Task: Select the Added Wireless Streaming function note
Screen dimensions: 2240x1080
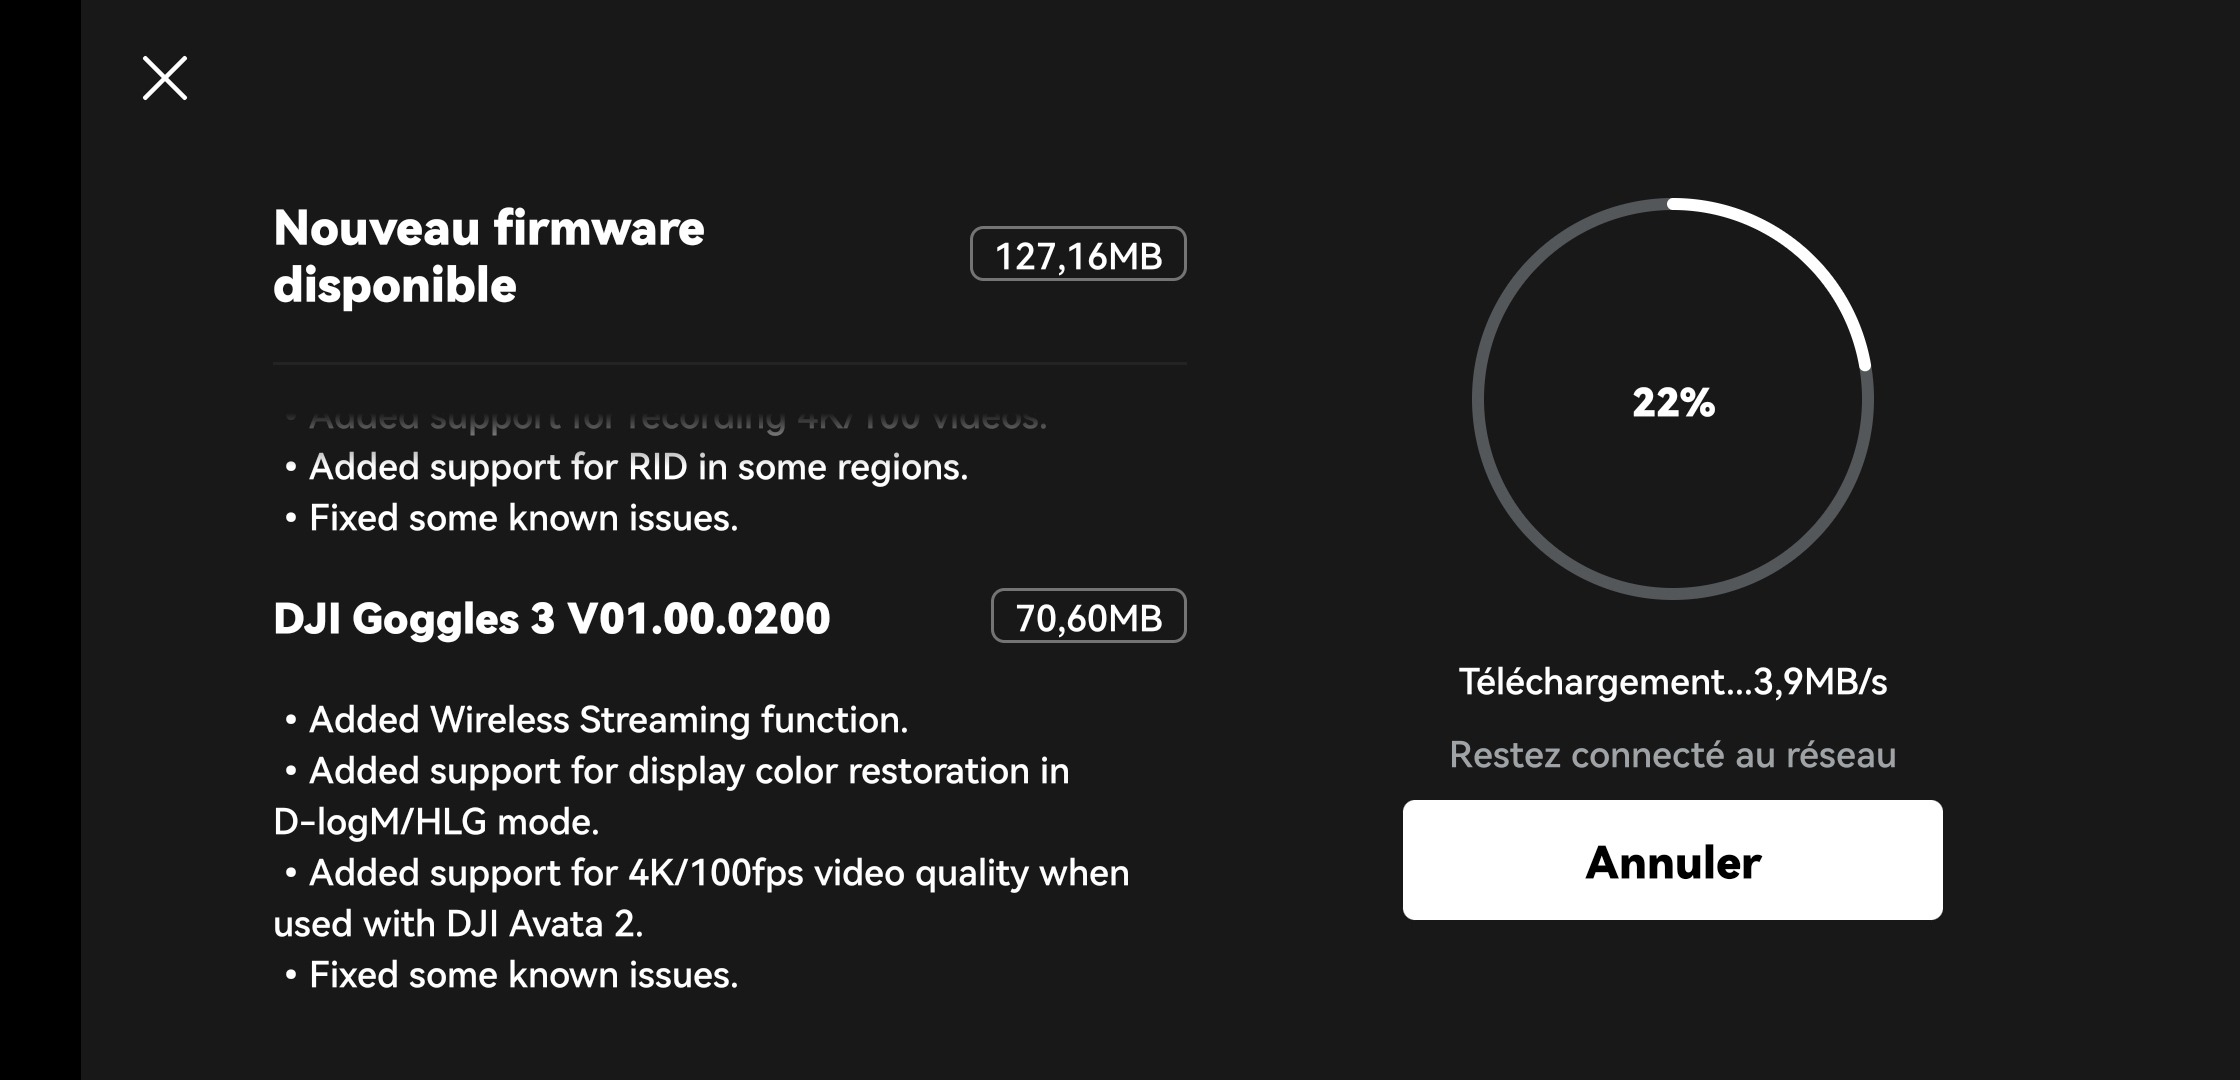Action: tap(596, 720)
